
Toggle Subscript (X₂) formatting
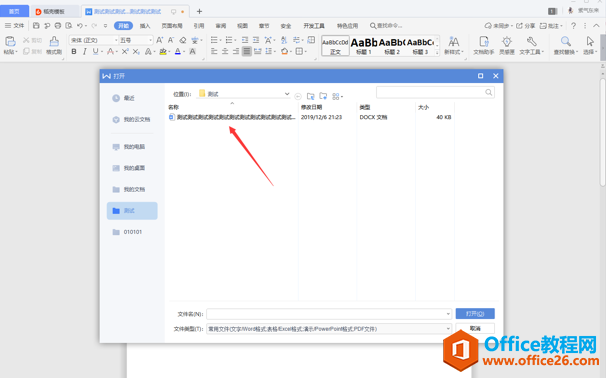click(x=136, y=51)
